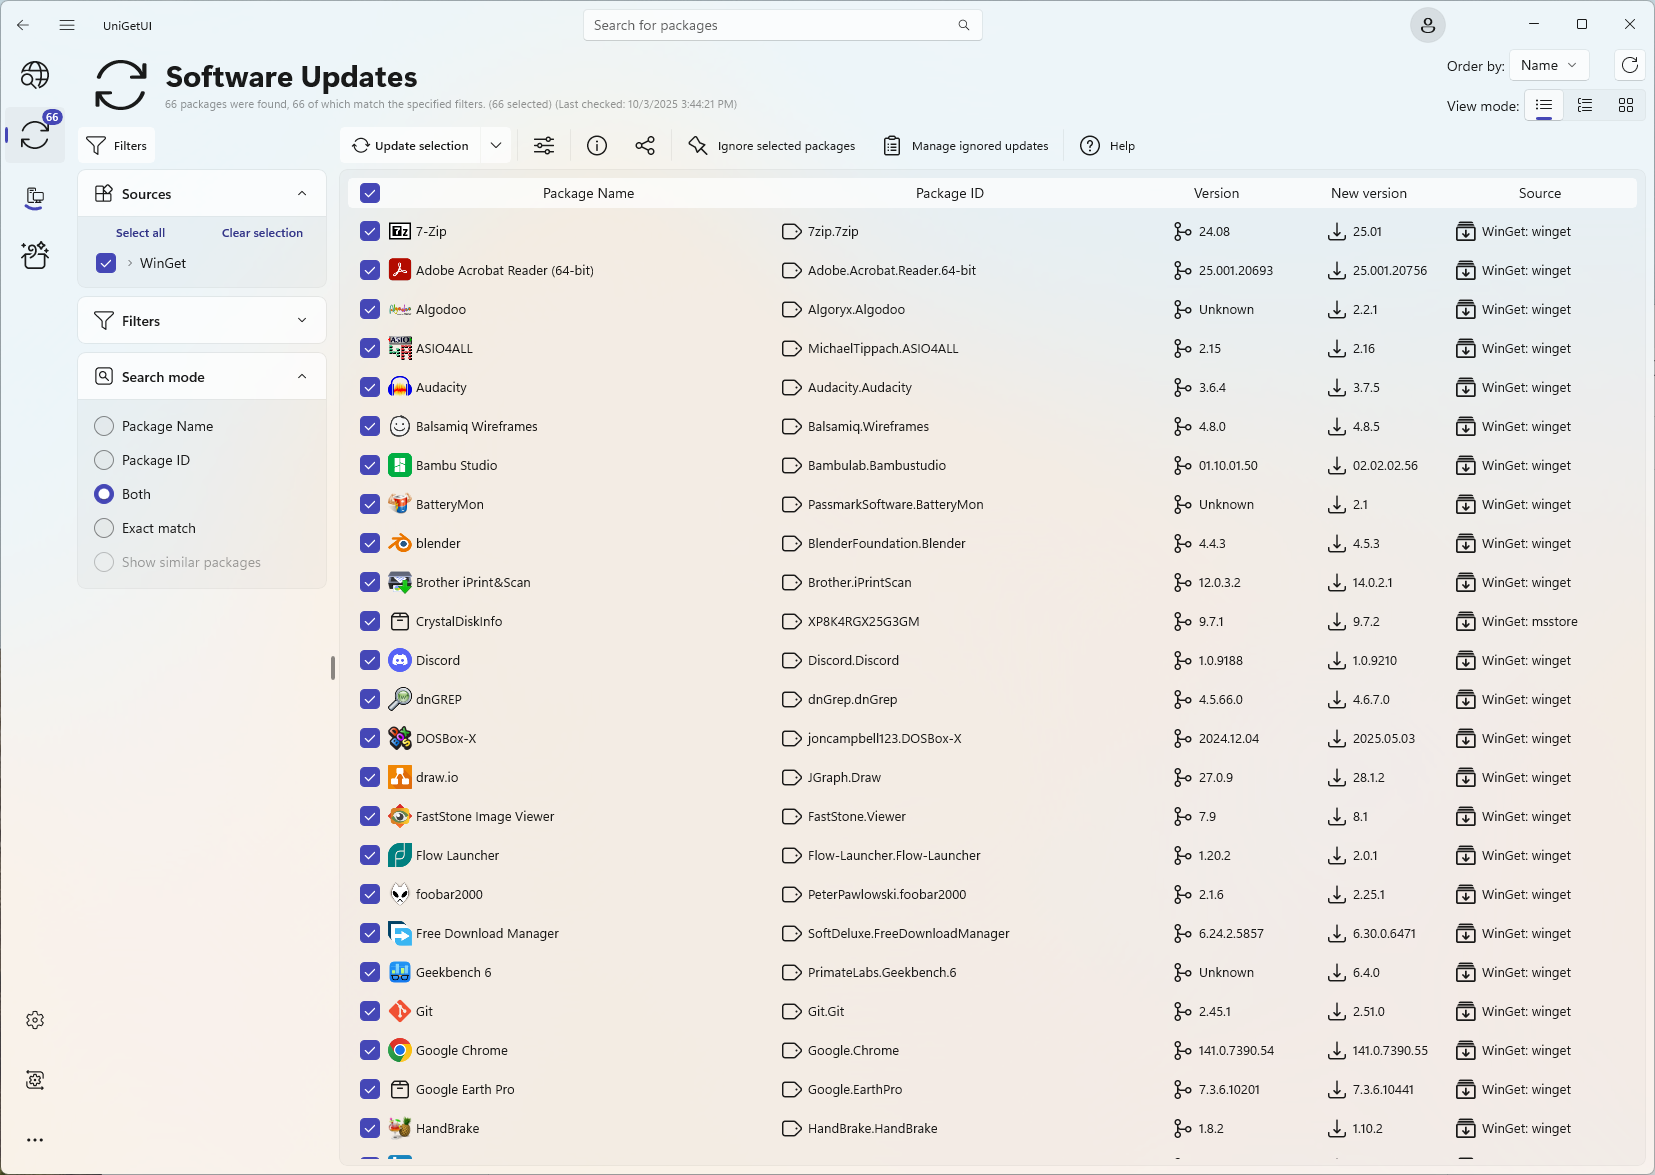Uncheck the 7-Zip package checkbox
1655x1175 pixels.
pos(370,231)
